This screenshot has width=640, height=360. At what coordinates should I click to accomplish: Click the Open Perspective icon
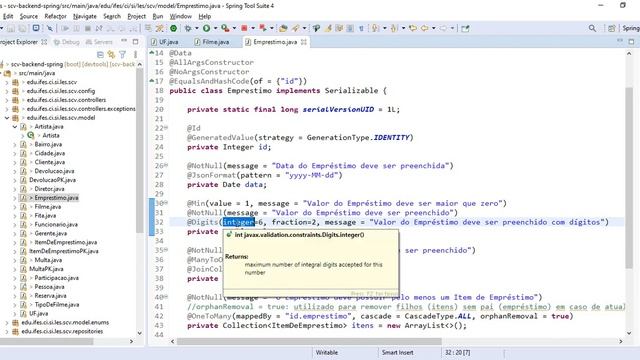(x=611, y=28)
